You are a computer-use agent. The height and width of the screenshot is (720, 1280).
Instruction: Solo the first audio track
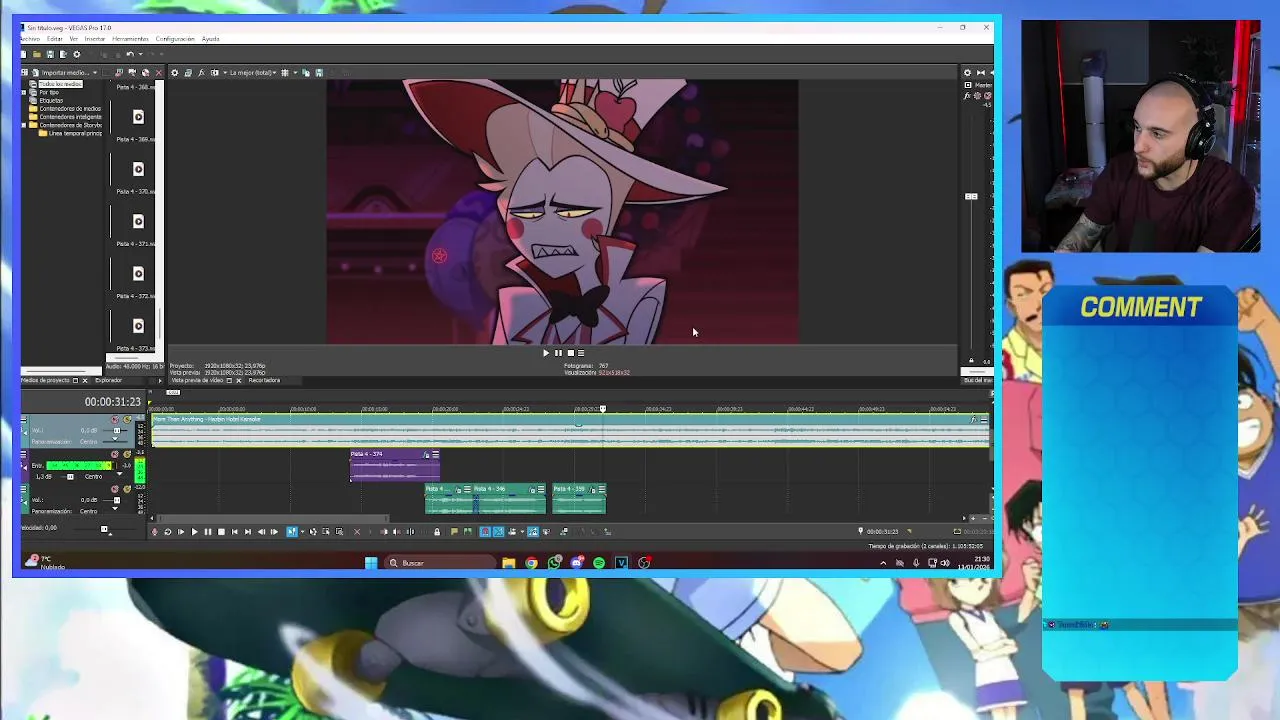click(127, 419)
